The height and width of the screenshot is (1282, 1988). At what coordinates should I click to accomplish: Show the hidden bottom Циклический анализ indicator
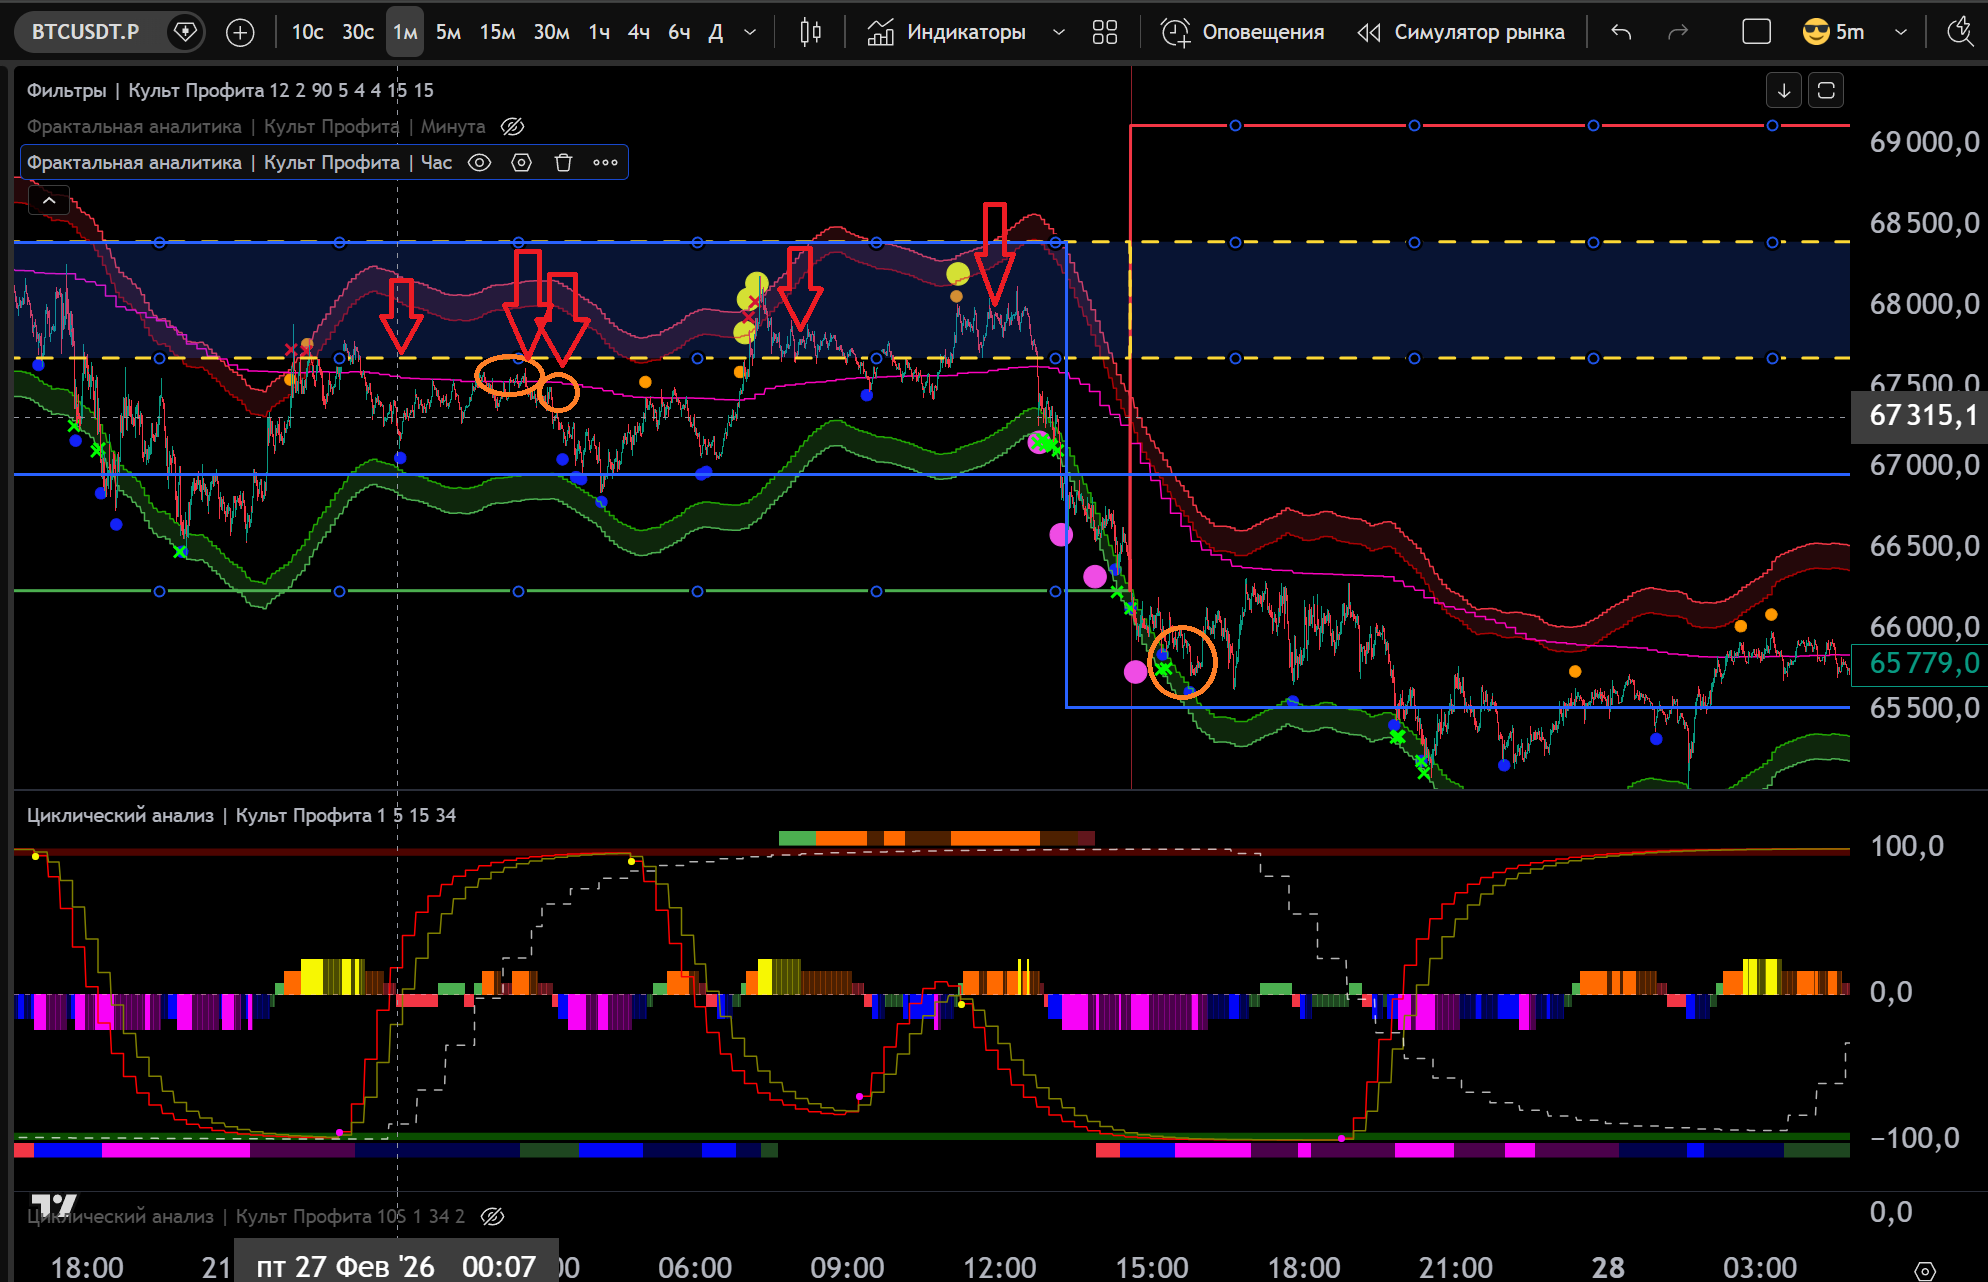click(492, 1216)
